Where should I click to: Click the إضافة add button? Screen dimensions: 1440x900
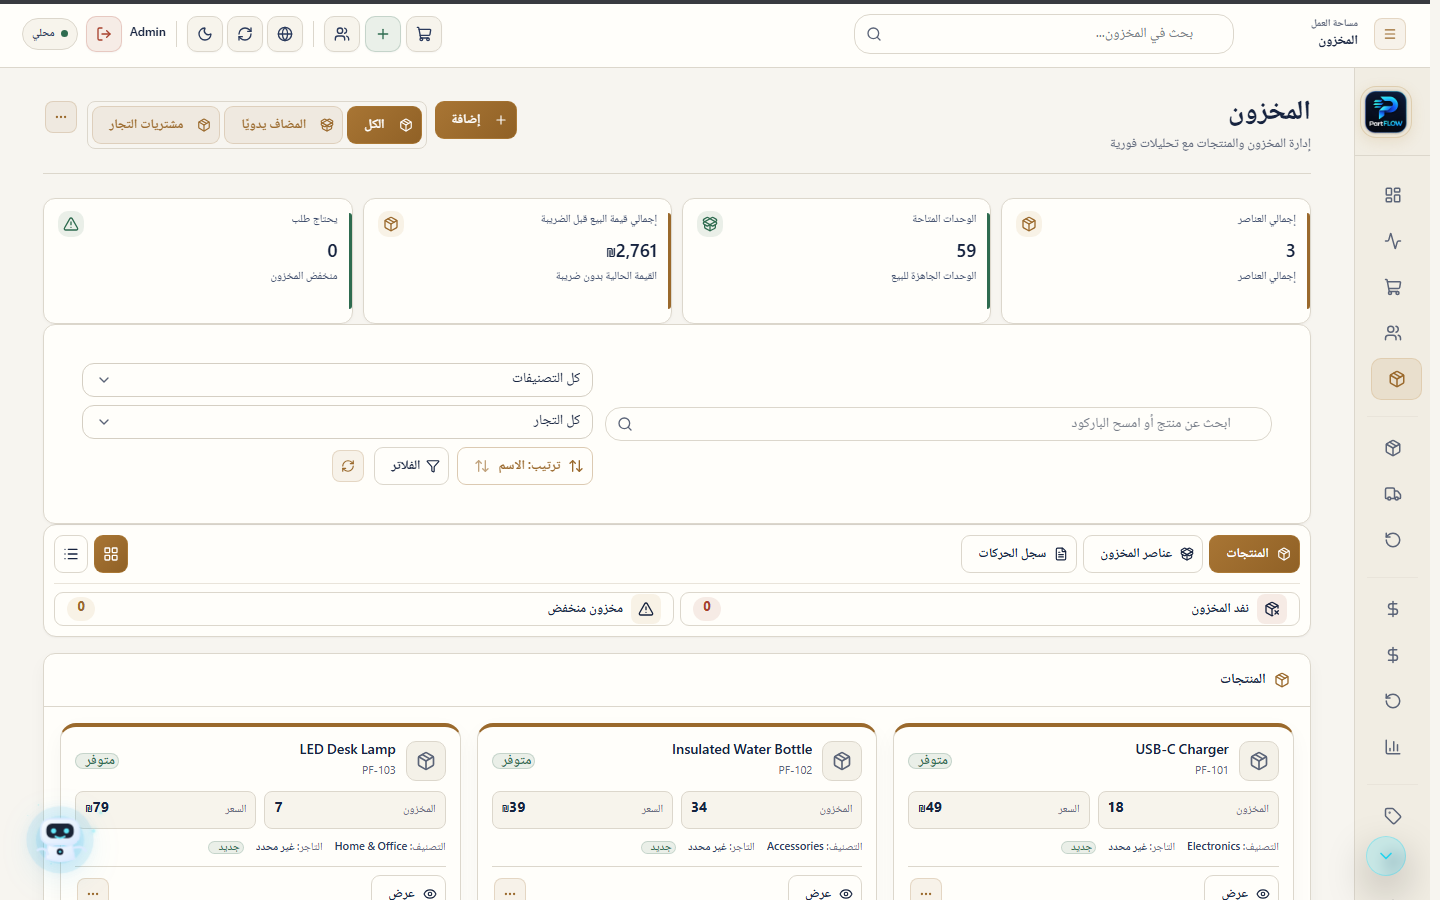pyautogui.click(x=476, y=120)
